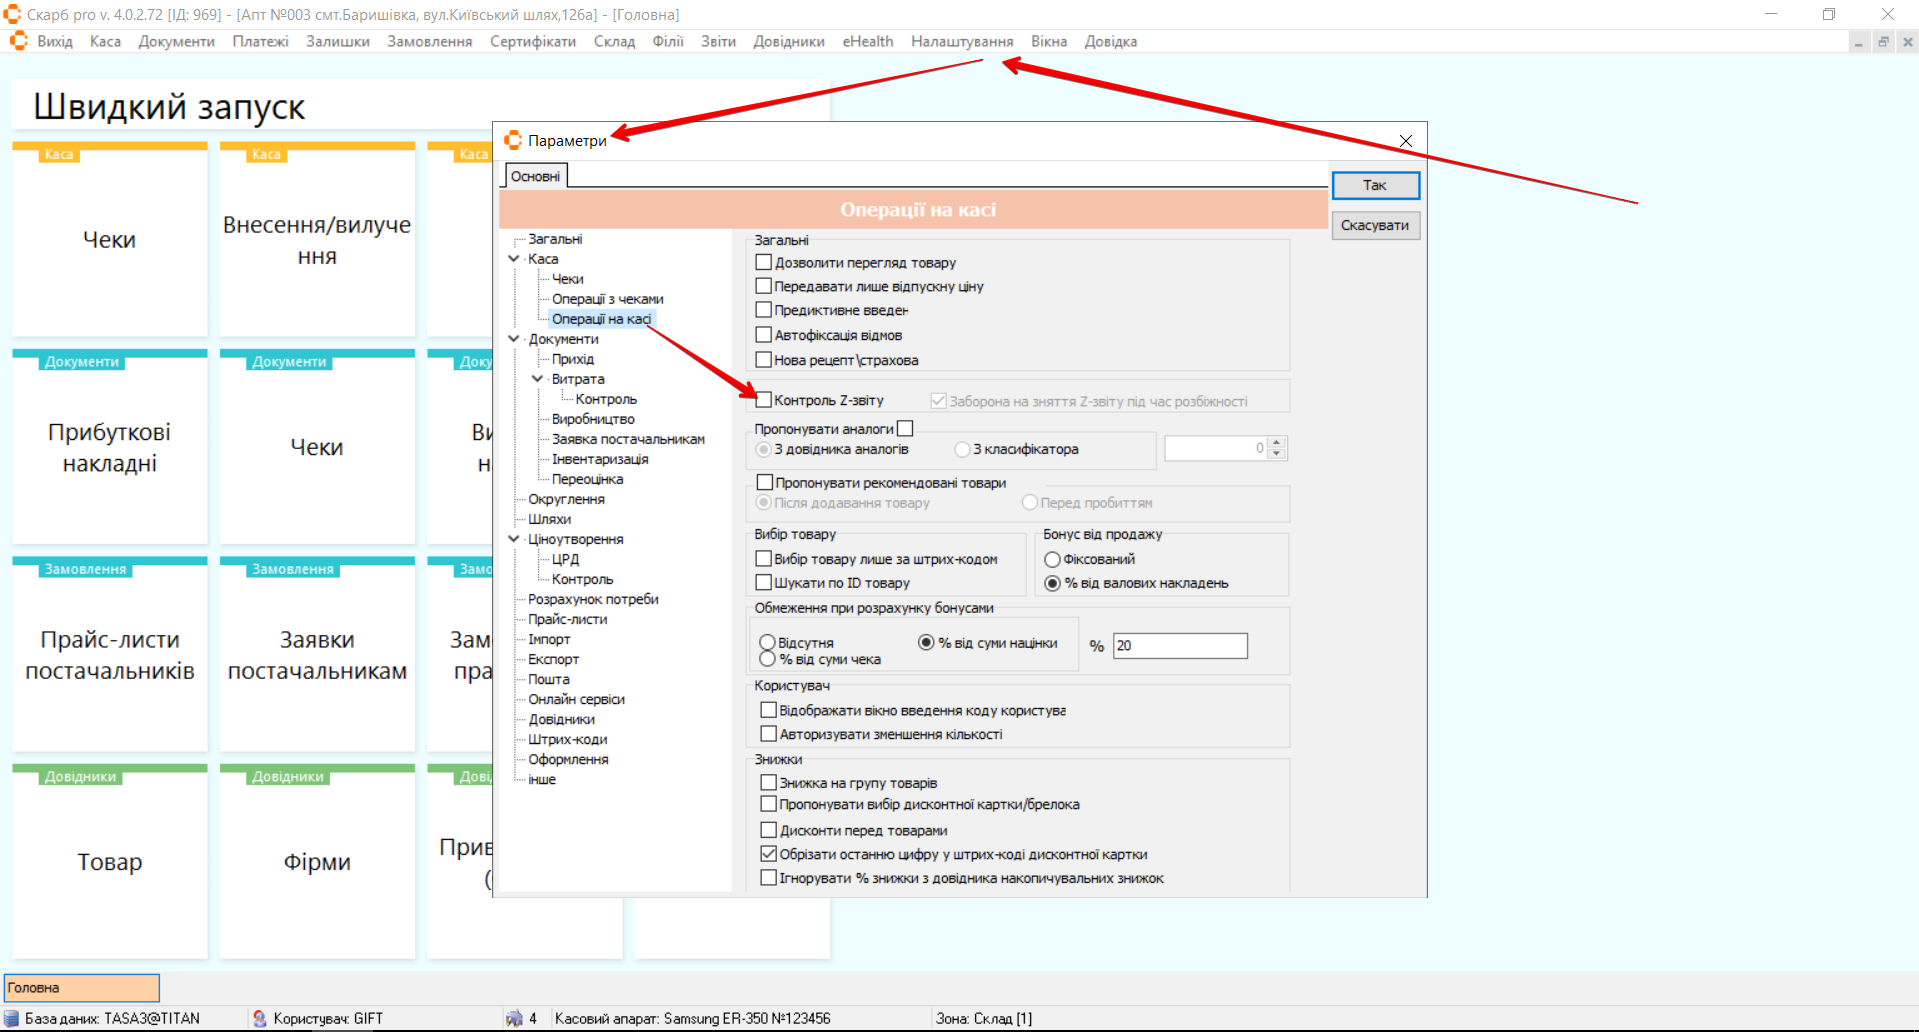The height and width of the screenshot is (1032, 1919).
Task: Open the Товар quick launch tile
Action: point(110,862)
